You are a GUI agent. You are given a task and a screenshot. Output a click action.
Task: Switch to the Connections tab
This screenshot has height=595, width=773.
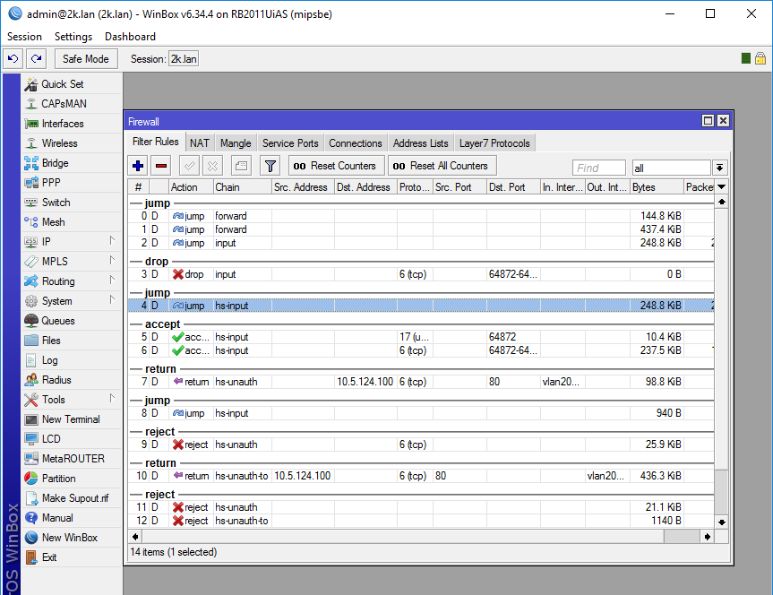click(x=355, y=143)
